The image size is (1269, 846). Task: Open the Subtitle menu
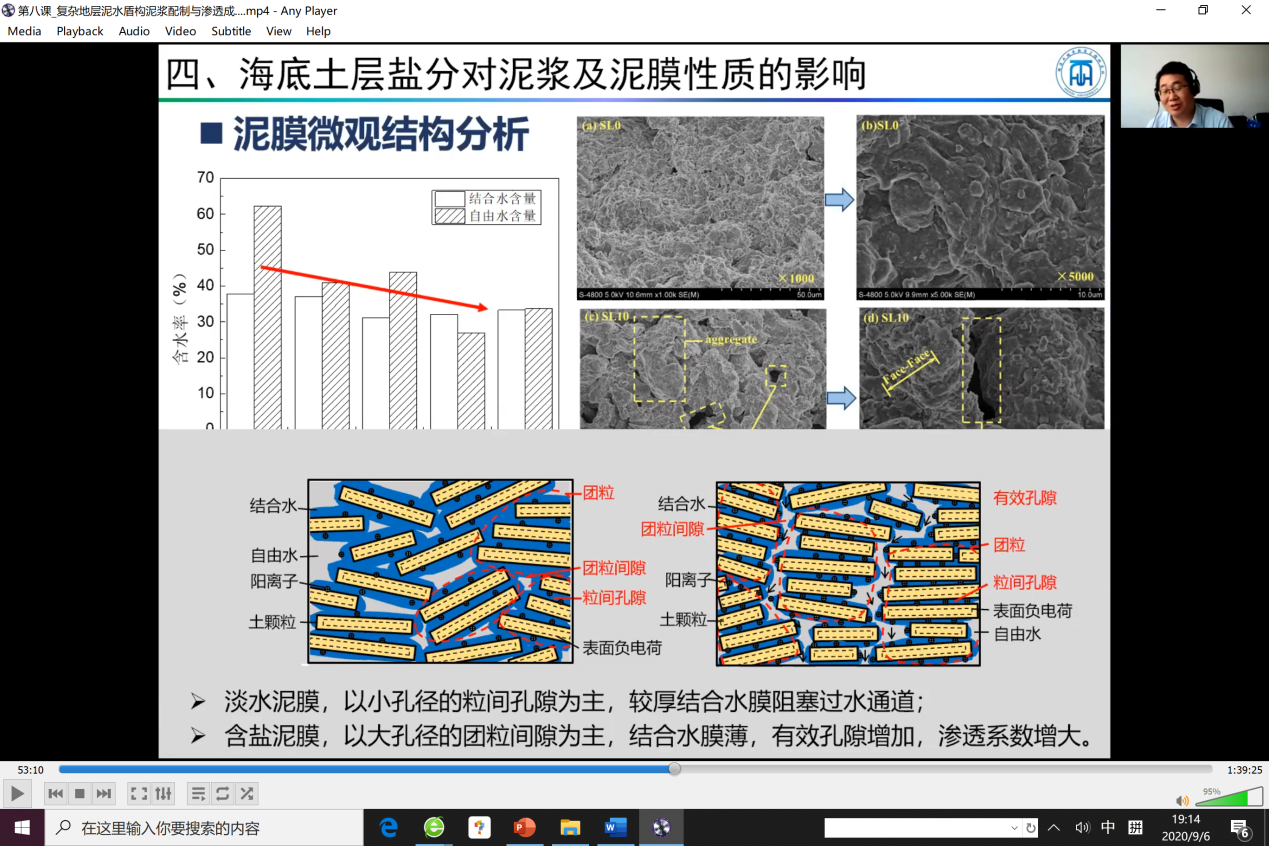(x=231, y=31)
